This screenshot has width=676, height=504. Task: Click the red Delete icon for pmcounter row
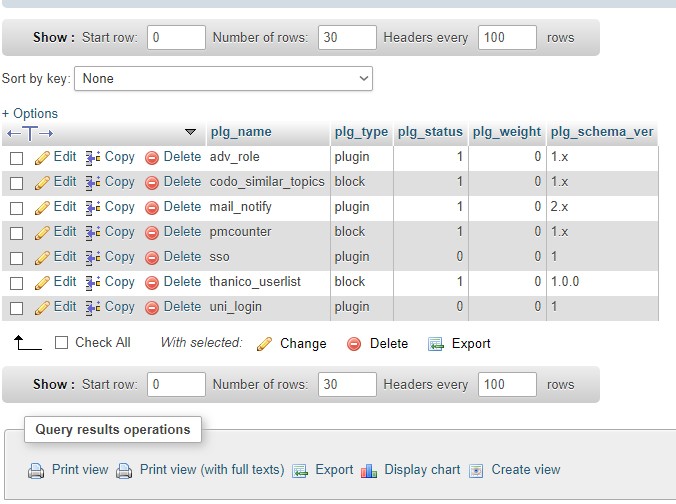(x=152, y=233)
